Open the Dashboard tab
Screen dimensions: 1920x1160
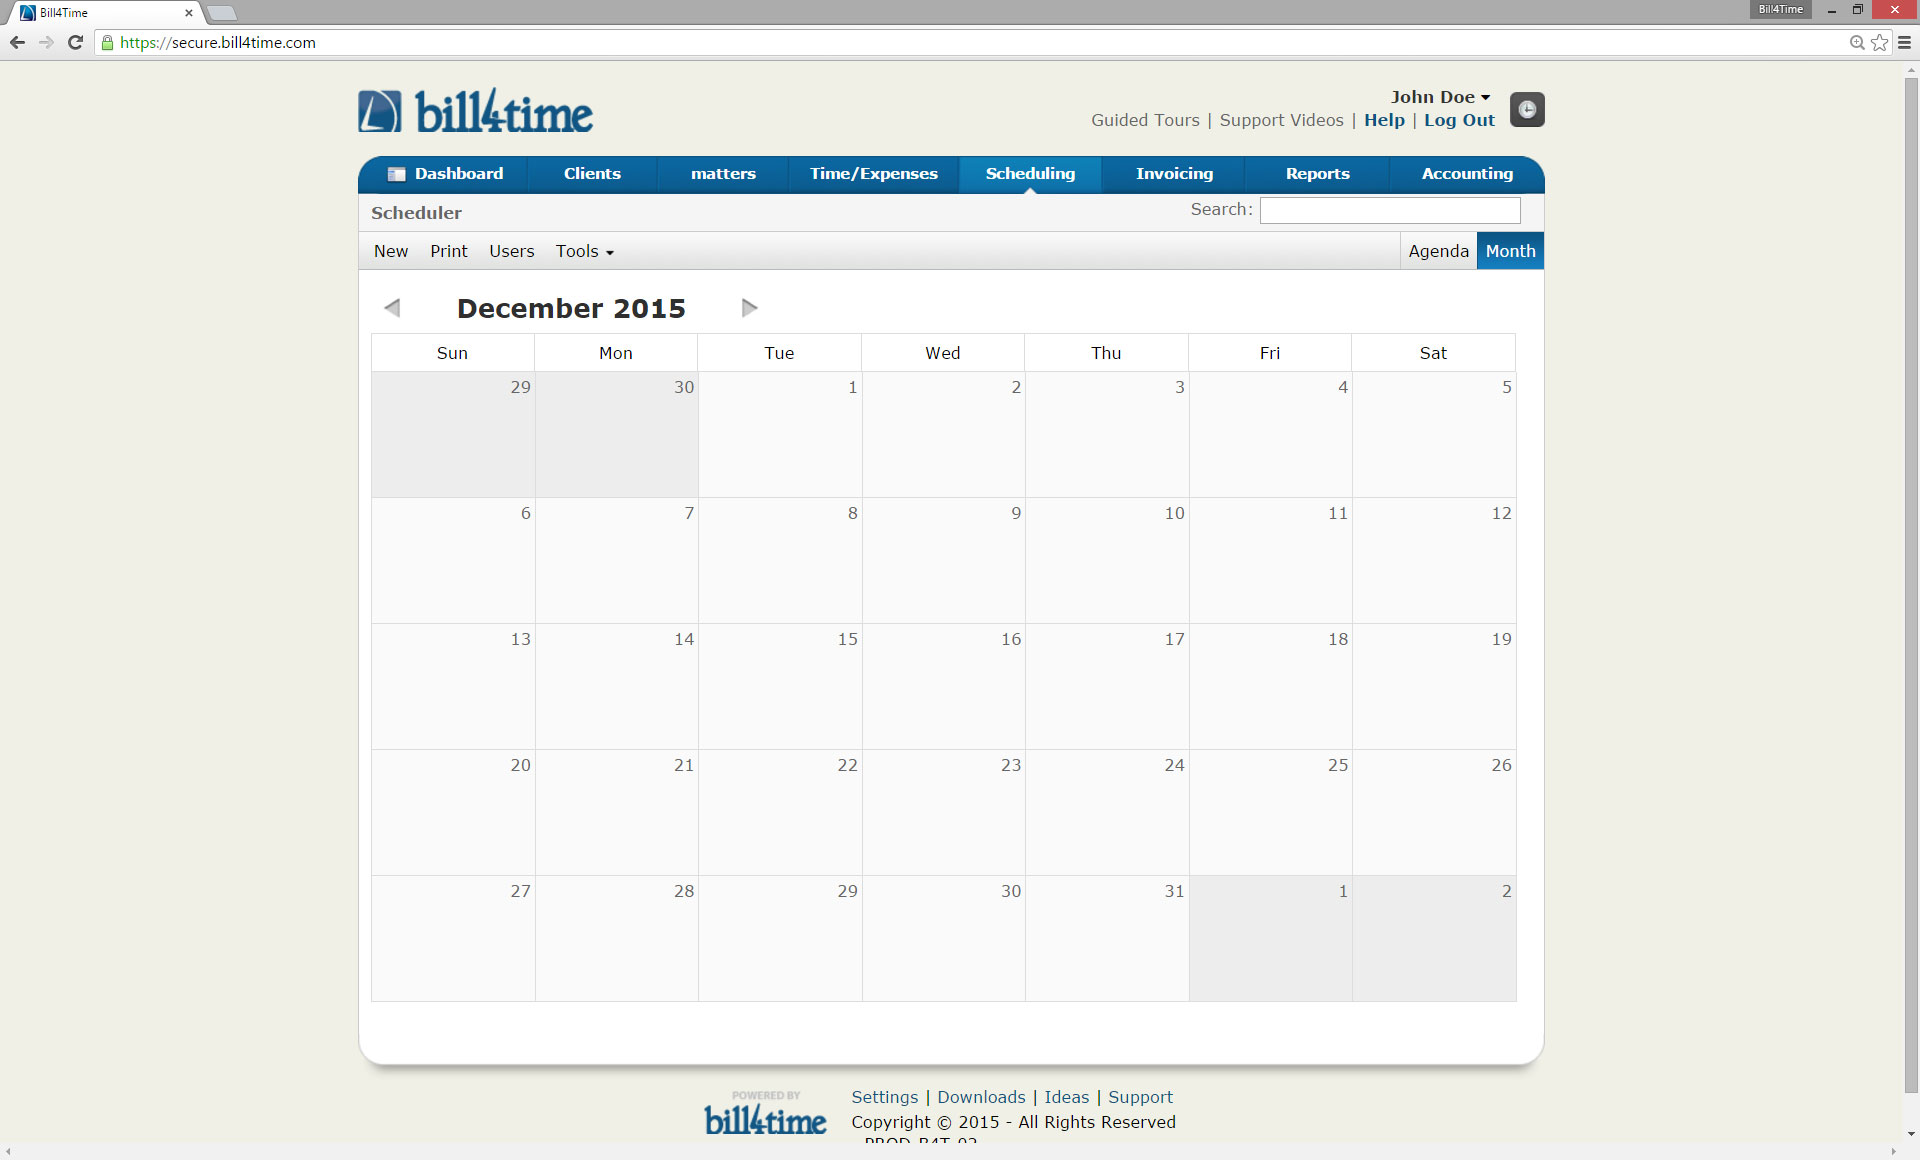click(x=445, y=174)
